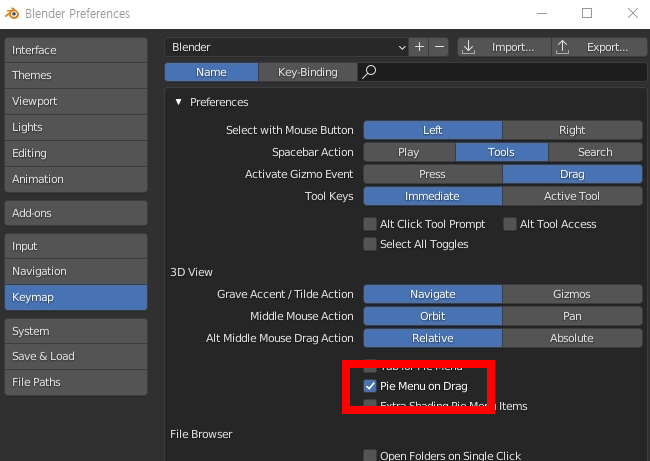Image resolution: width=650 pixels, height=461 pixels.
Task: Set Tool Keys to Immediate
Action: (433, 196)
